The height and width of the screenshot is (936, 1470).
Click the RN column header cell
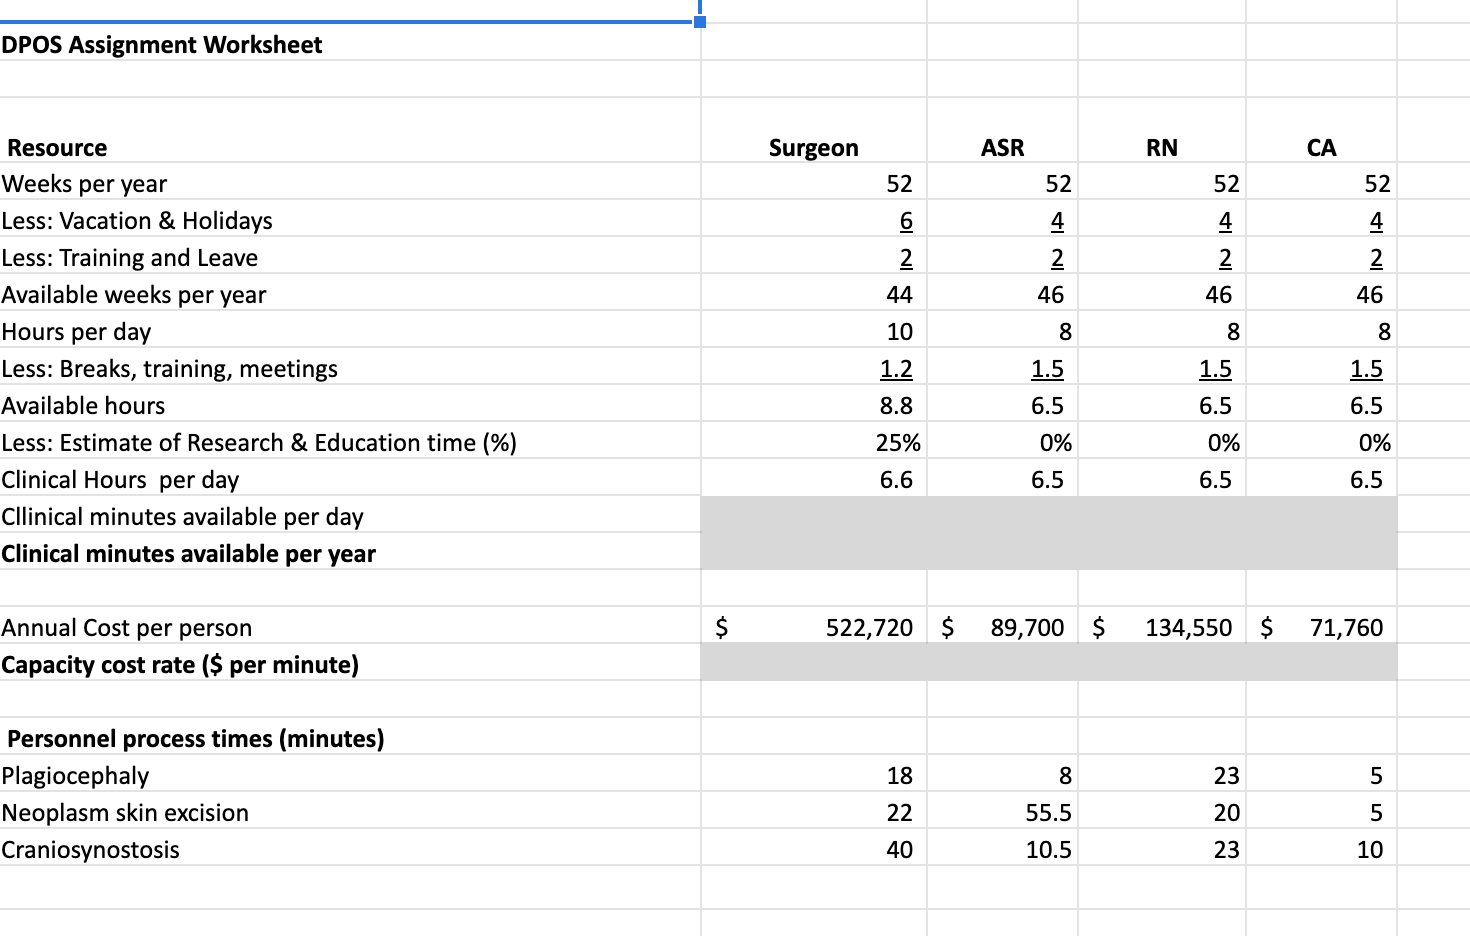tap(1159, 147)
